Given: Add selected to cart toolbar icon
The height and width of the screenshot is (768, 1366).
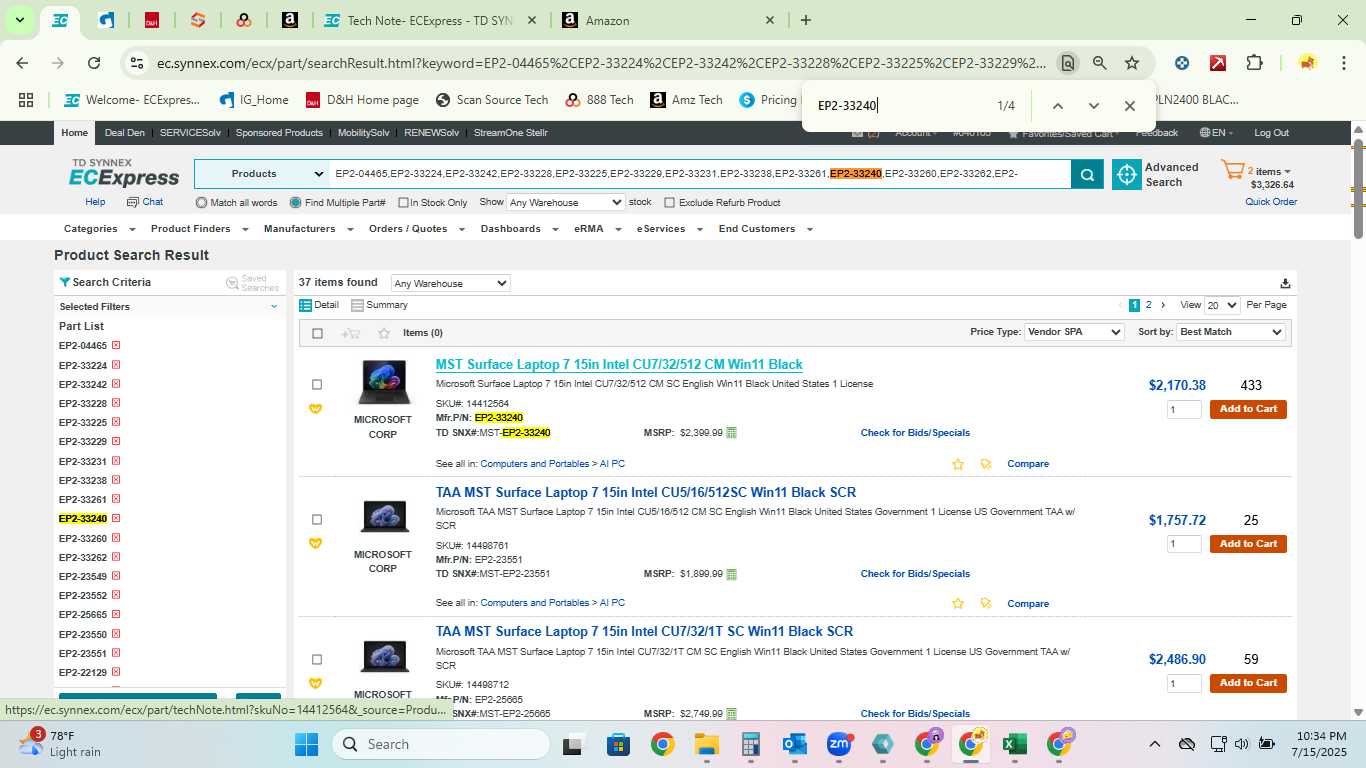Looking at the screenshot, I should point(350,333).
